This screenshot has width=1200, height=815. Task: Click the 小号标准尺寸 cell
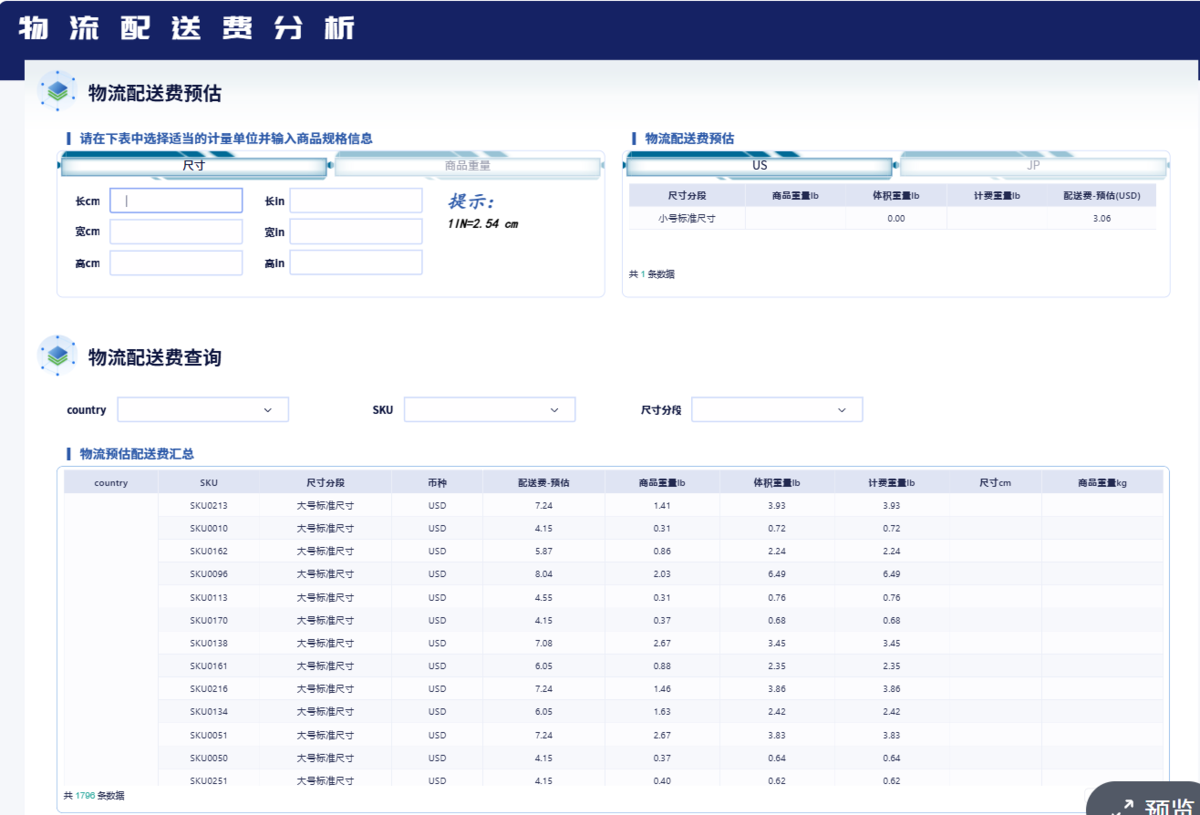point(687,218)
